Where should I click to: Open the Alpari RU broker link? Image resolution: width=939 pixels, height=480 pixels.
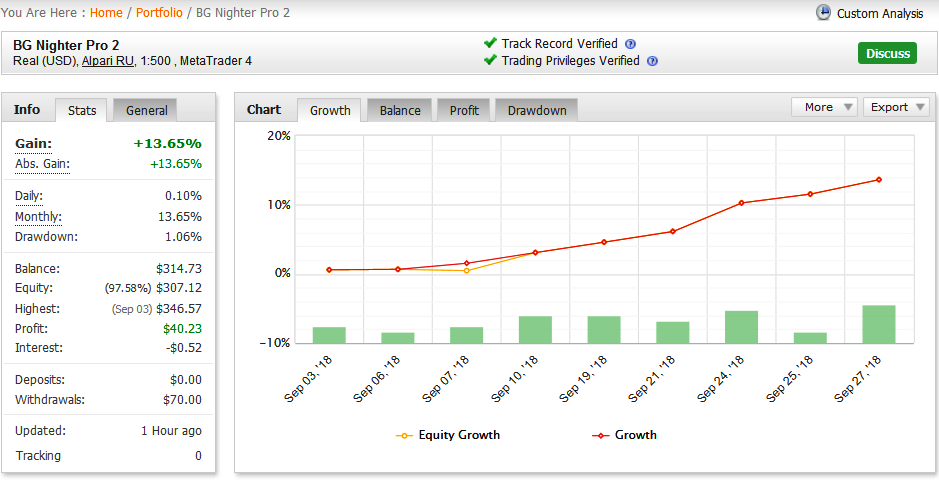pyautogui.click(x=108, y=61)
